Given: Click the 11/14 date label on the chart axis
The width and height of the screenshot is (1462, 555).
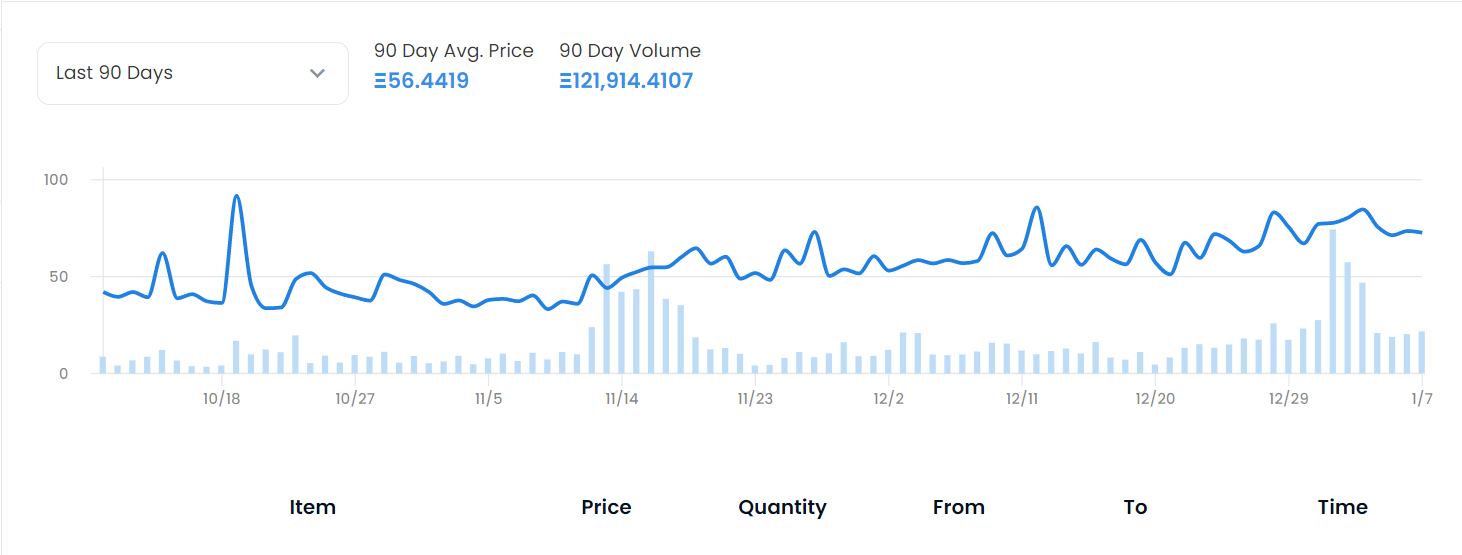Looking at the screenshot, I should click(x=621, y=398).
